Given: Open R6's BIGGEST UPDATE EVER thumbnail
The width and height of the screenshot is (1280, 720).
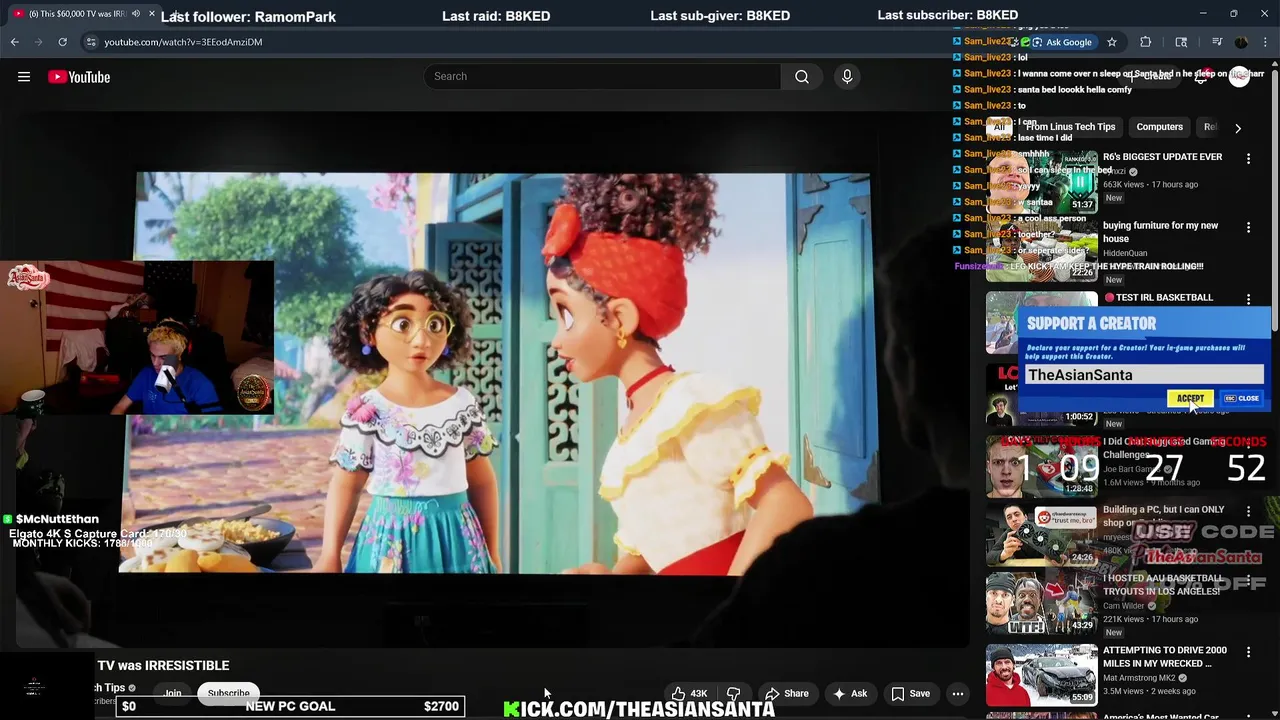Looking at the screenshot, I should (1042, 181).
